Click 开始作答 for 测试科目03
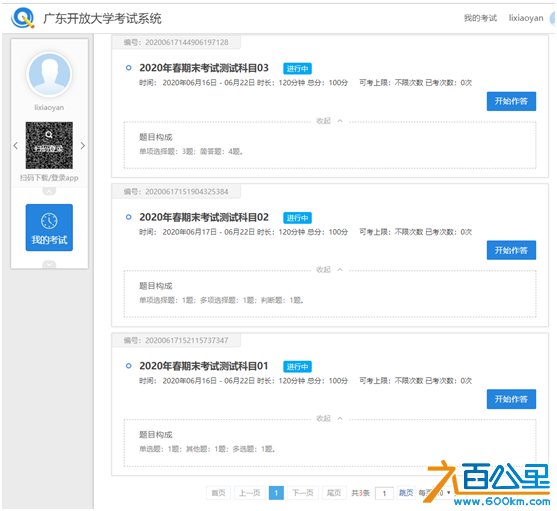The image size is (557, 511). [511, 101]
